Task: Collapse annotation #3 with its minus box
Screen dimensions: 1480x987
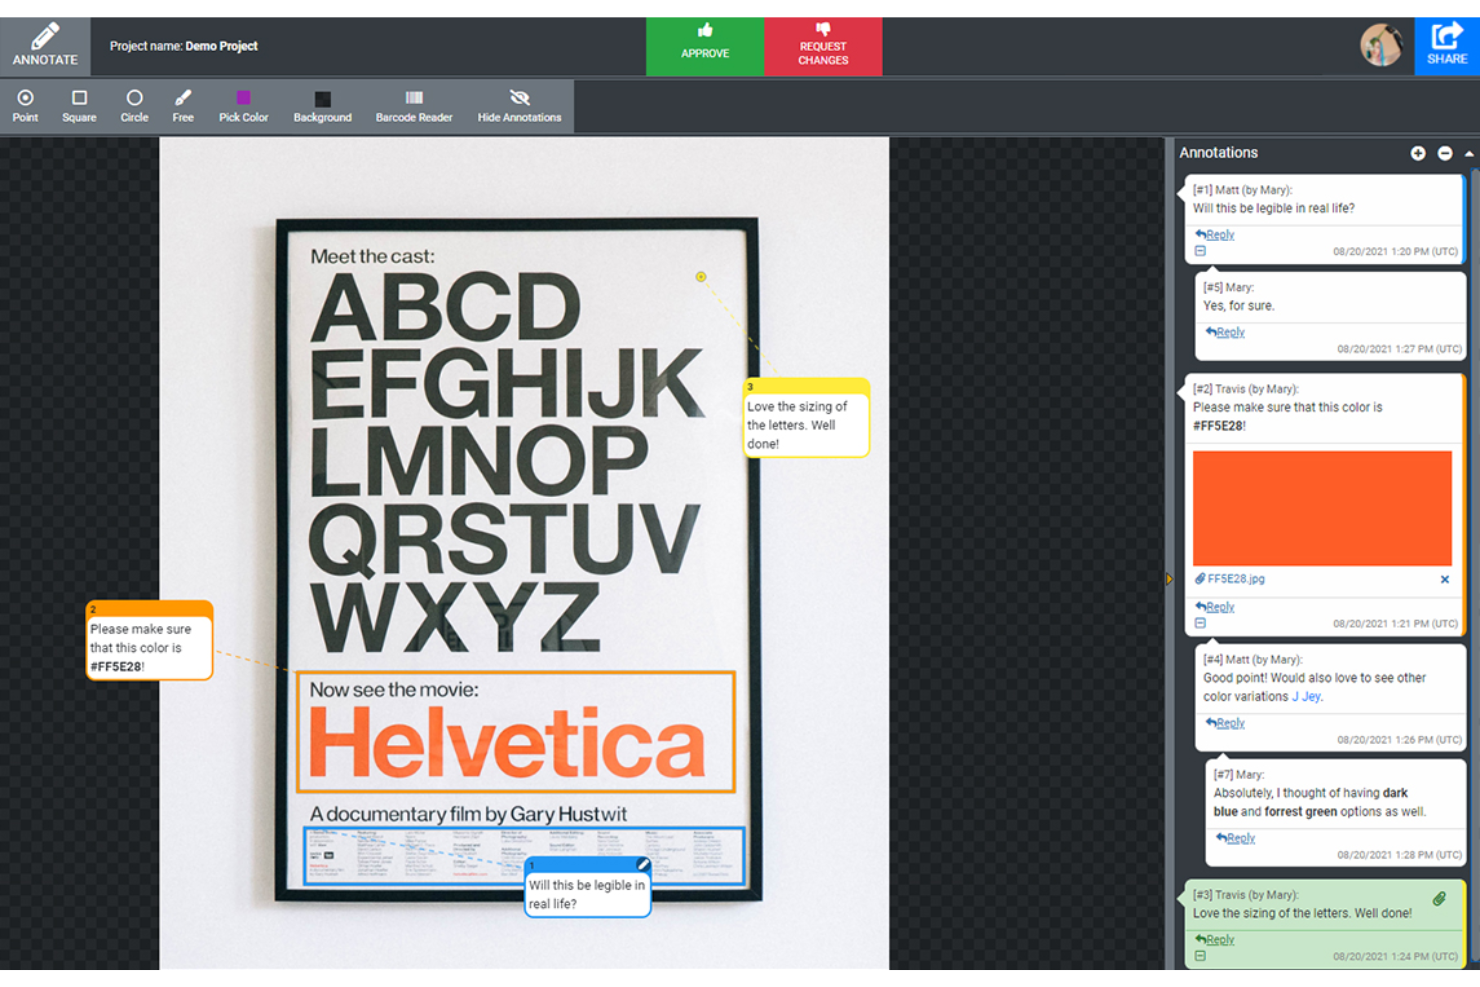Action: 1200,956
